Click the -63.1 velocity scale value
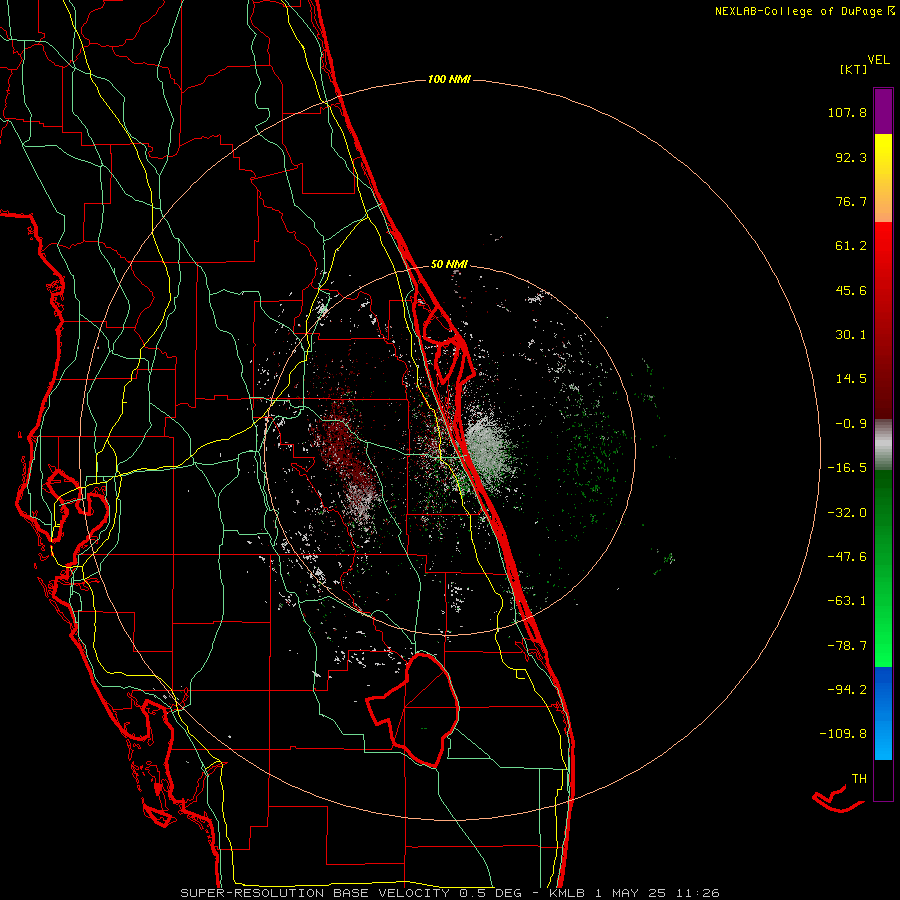 coord(847,601)
